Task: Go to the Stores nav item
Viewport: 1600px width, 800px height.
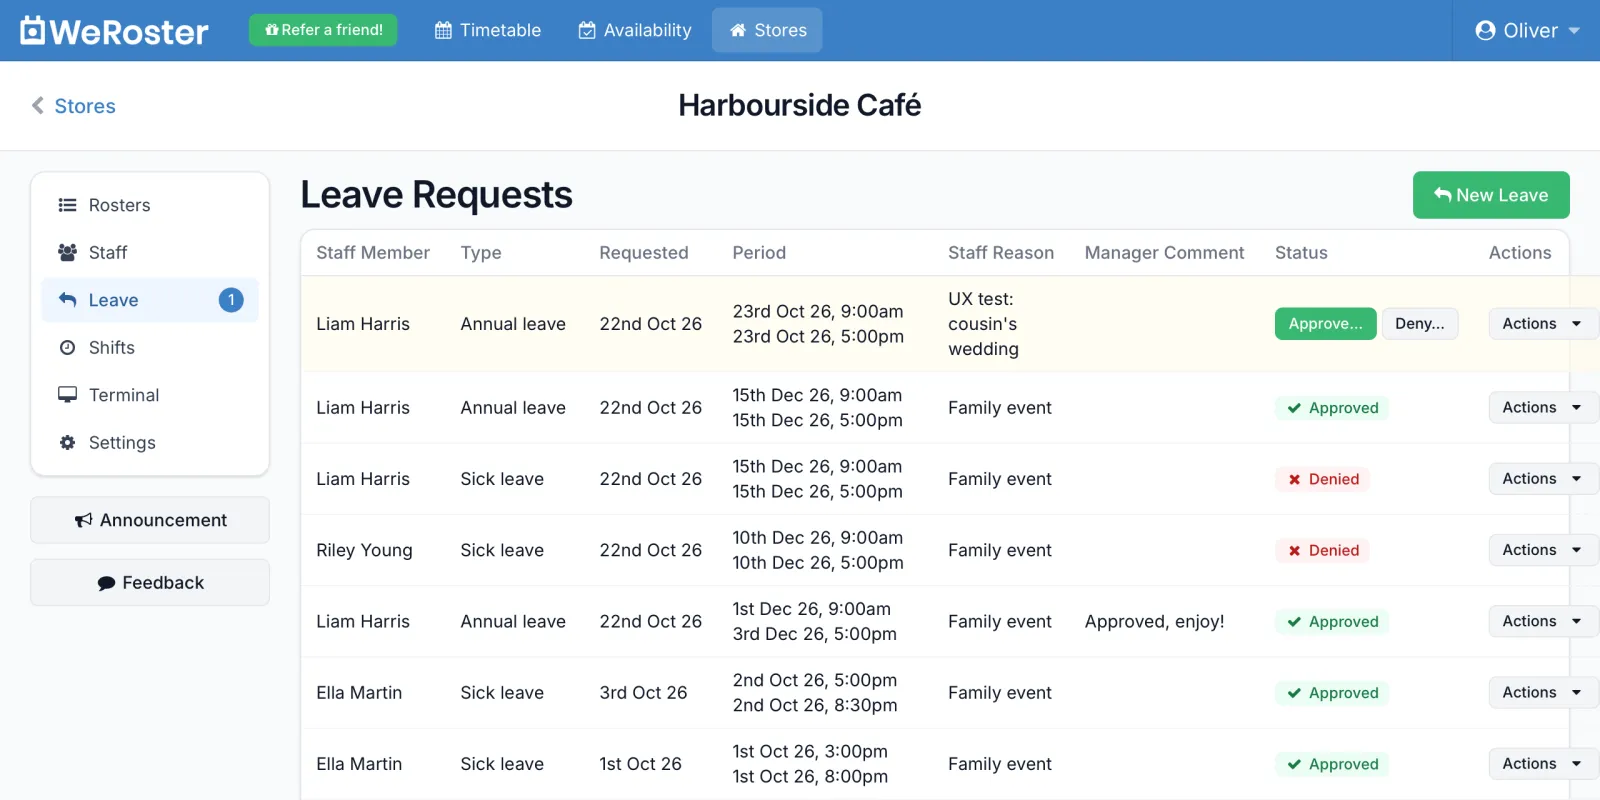Action: click(x=767, y=30)
